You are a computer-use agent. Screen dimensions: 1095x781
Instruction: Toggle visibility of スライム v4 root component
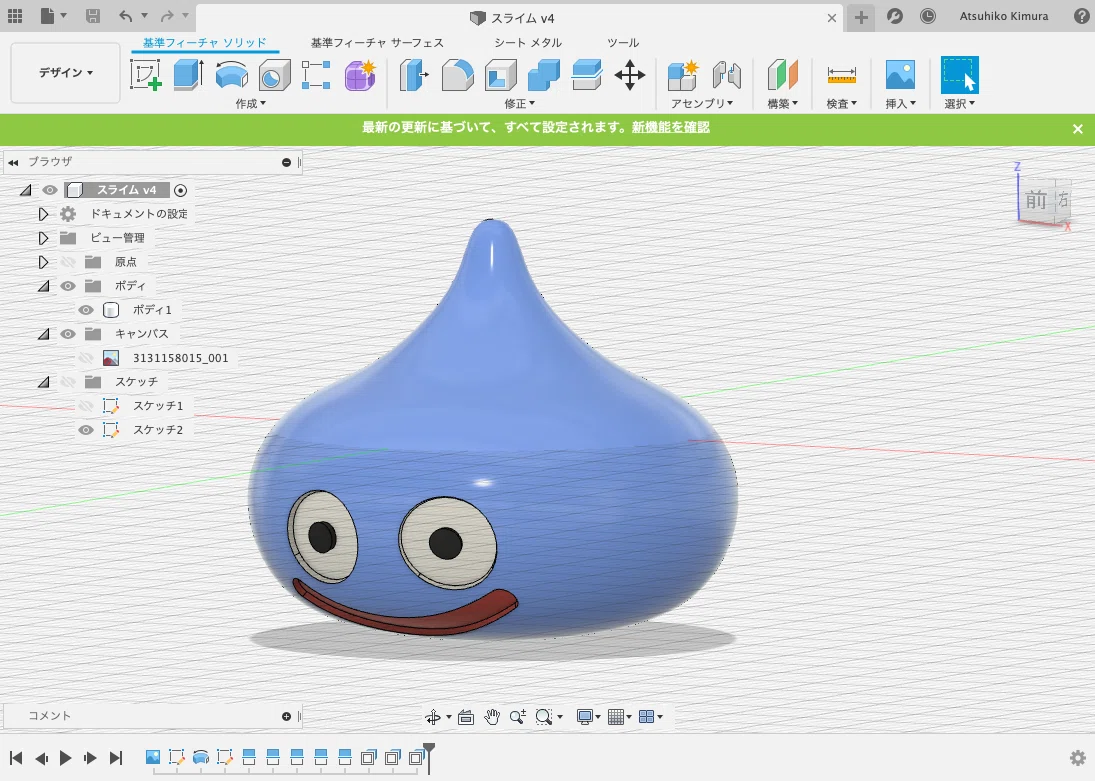click(x=50, y=190)
